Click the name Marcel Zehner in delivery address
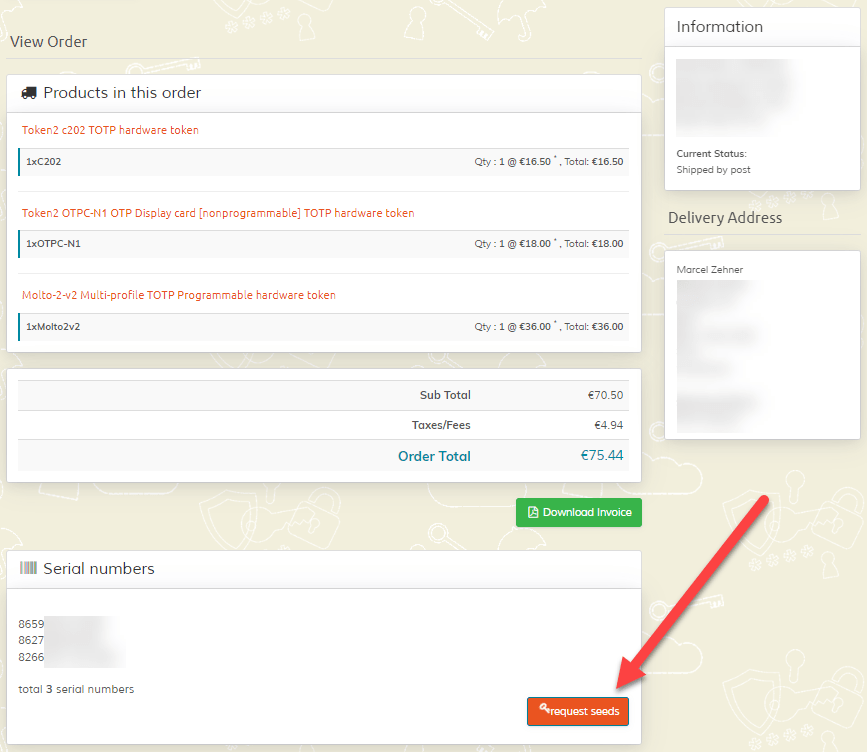The image size is (867, 752). click(x=710, y=270)
